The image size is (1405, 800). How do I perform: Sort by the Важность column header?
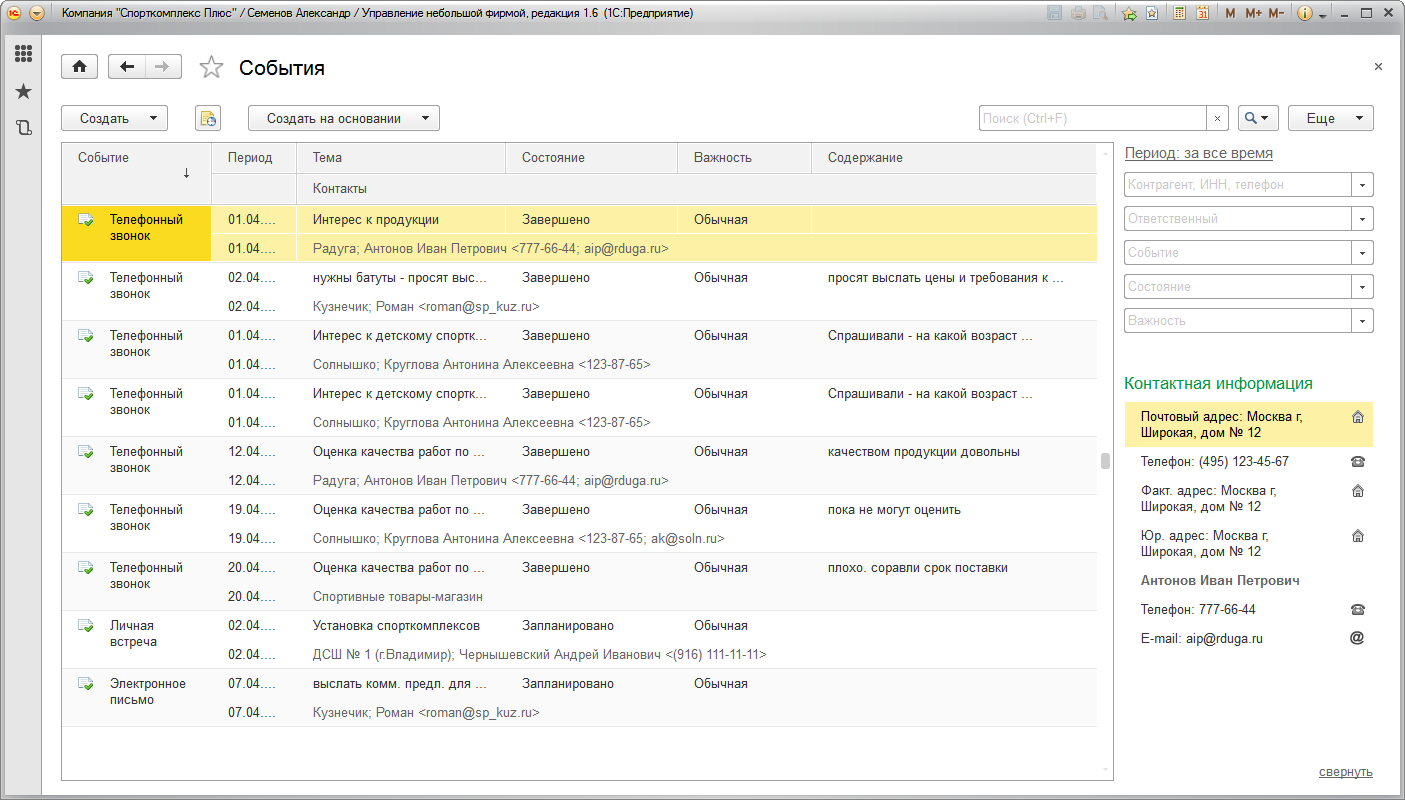tap(722, 158)
